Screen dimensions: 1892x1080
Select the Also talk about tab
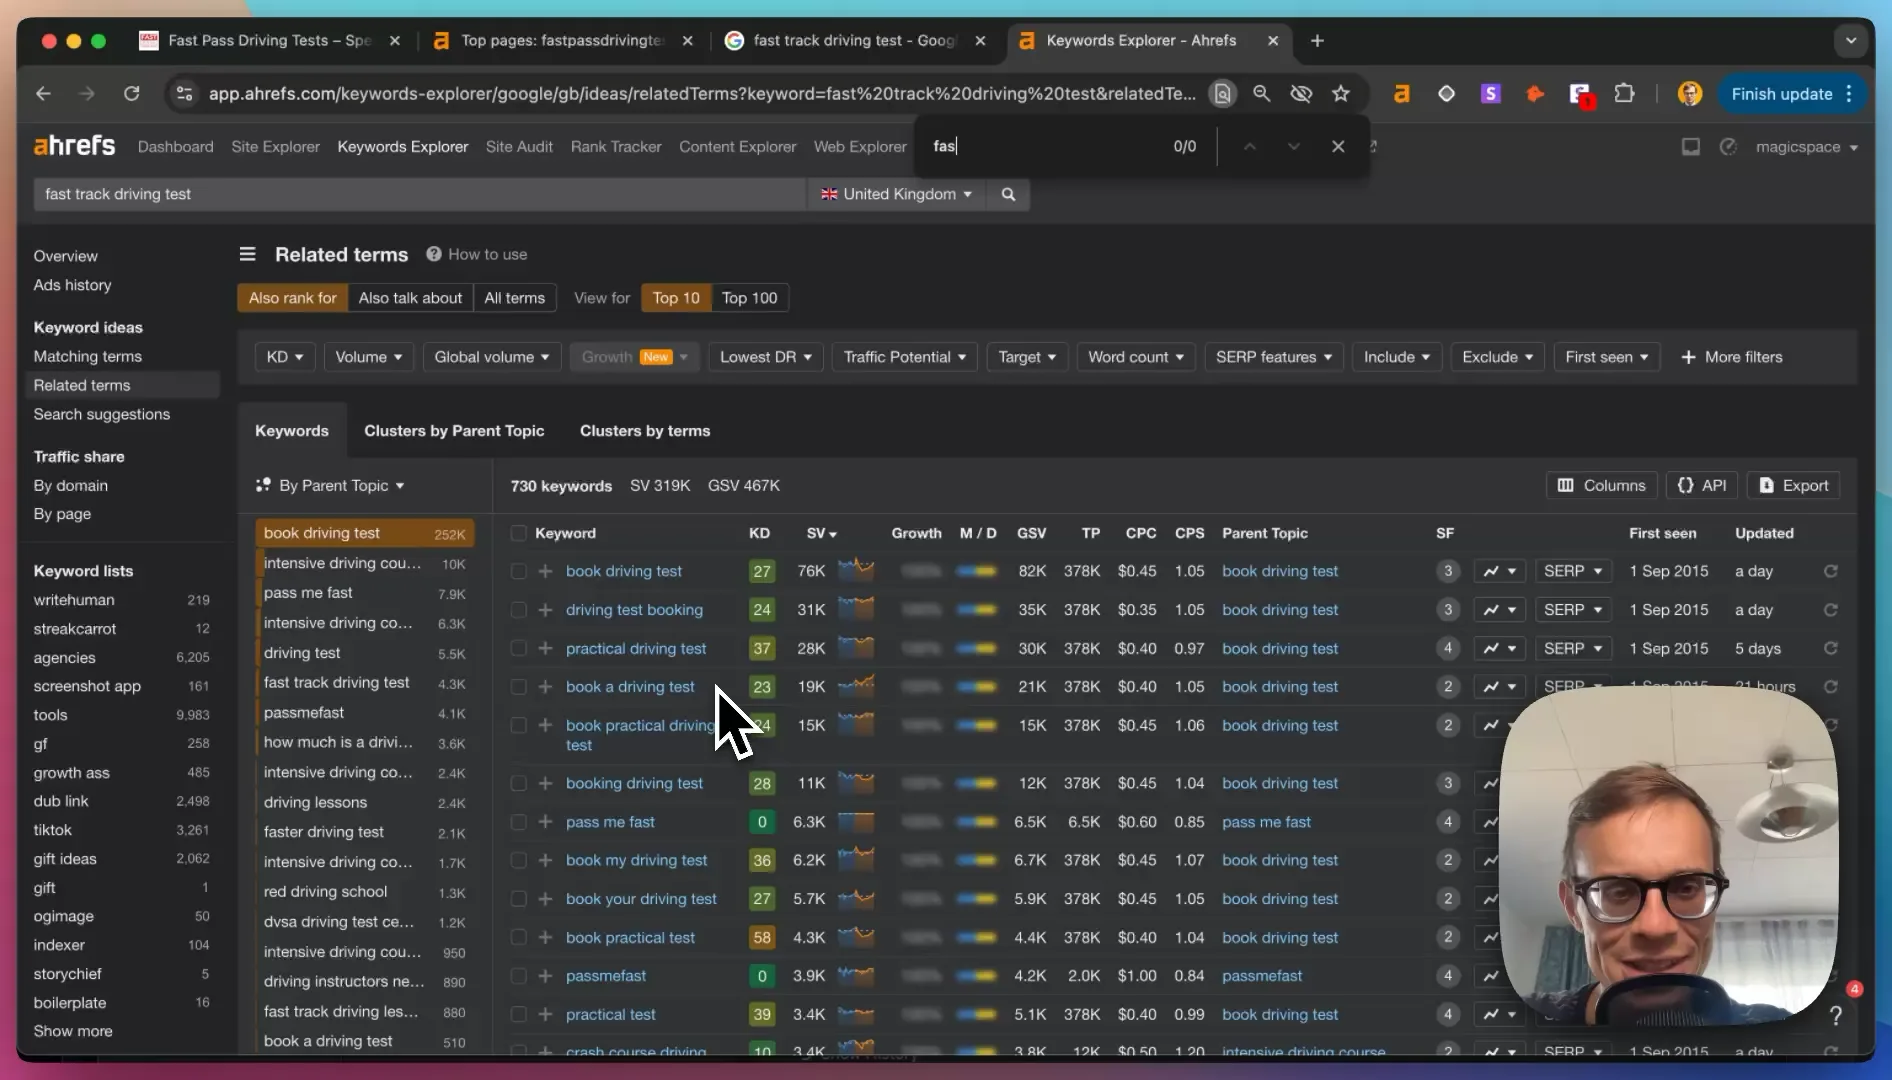pyautogui.click(x=410, y=298)
